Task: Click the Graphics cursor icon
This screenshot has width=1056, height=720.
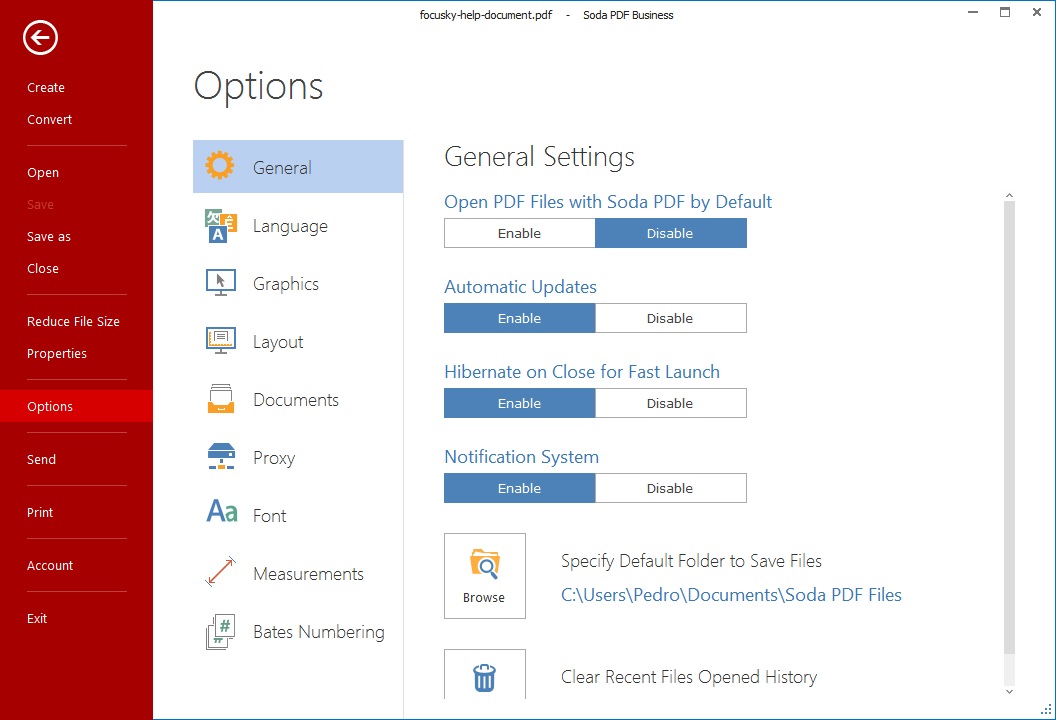Action: coord(220,283)
